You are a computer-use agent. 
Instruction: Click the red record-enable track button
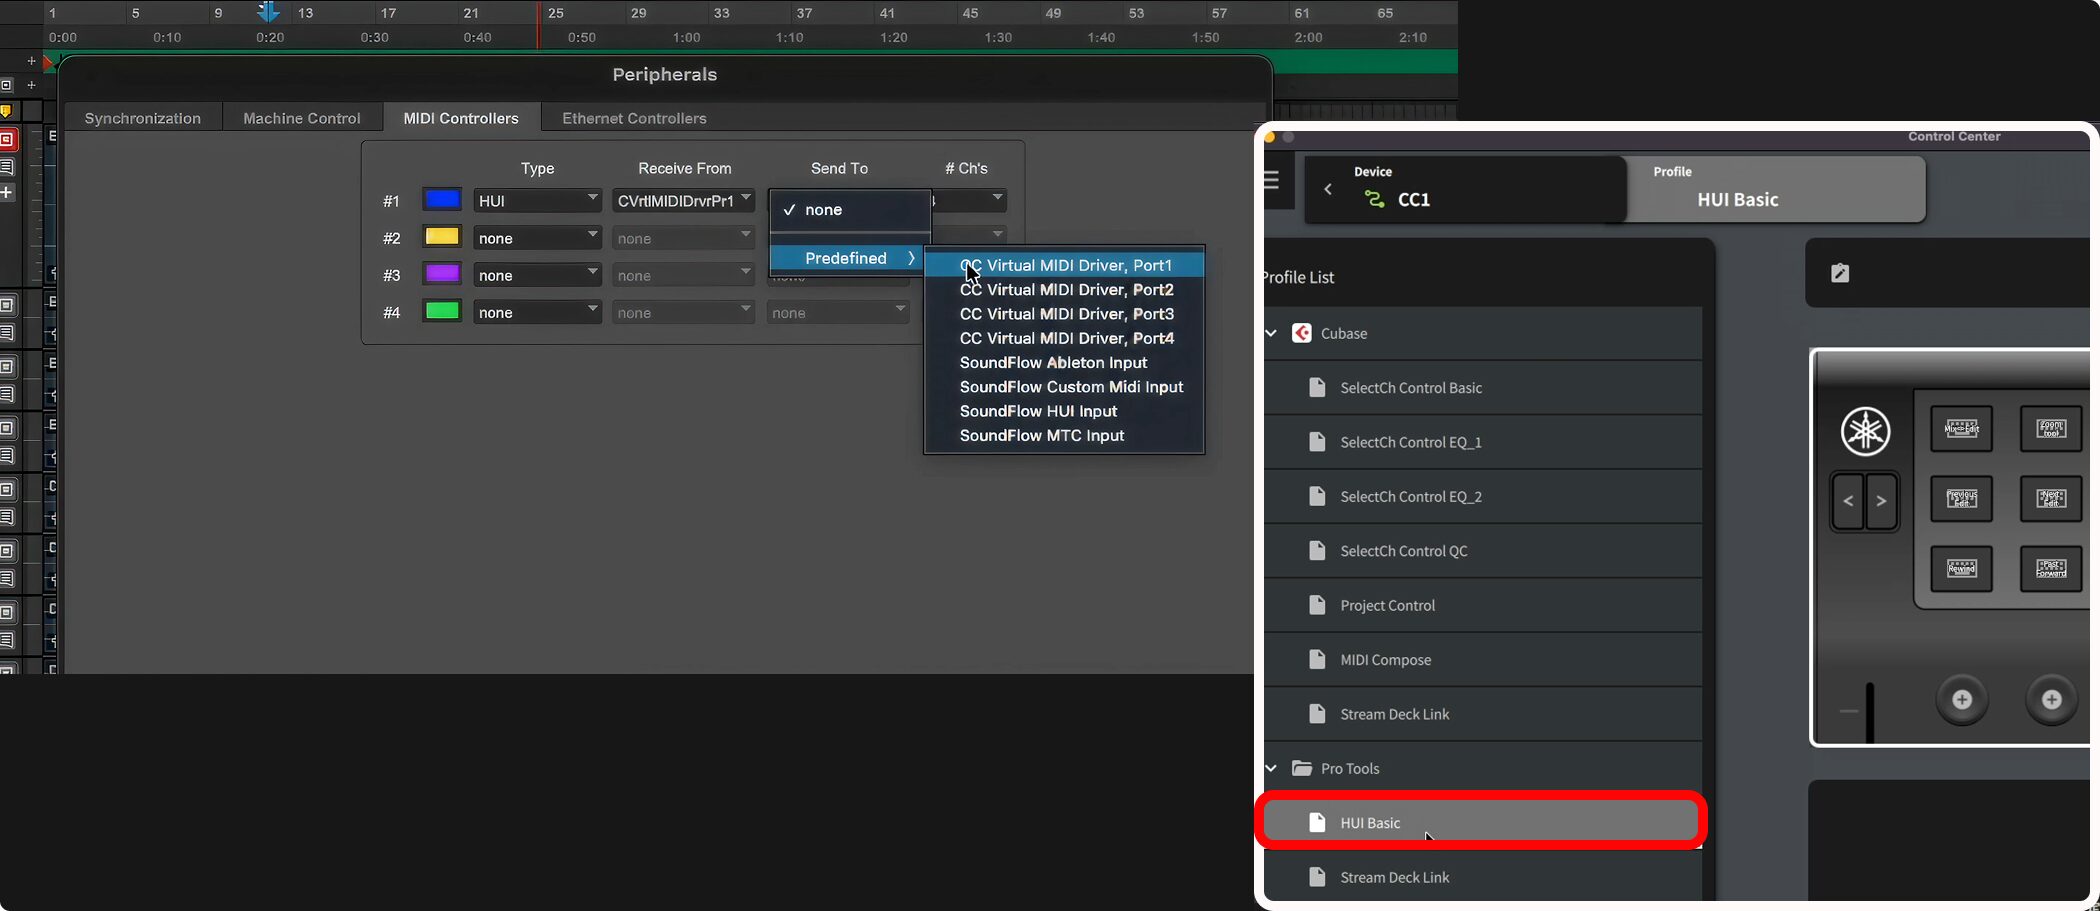(x=7, y=139)
